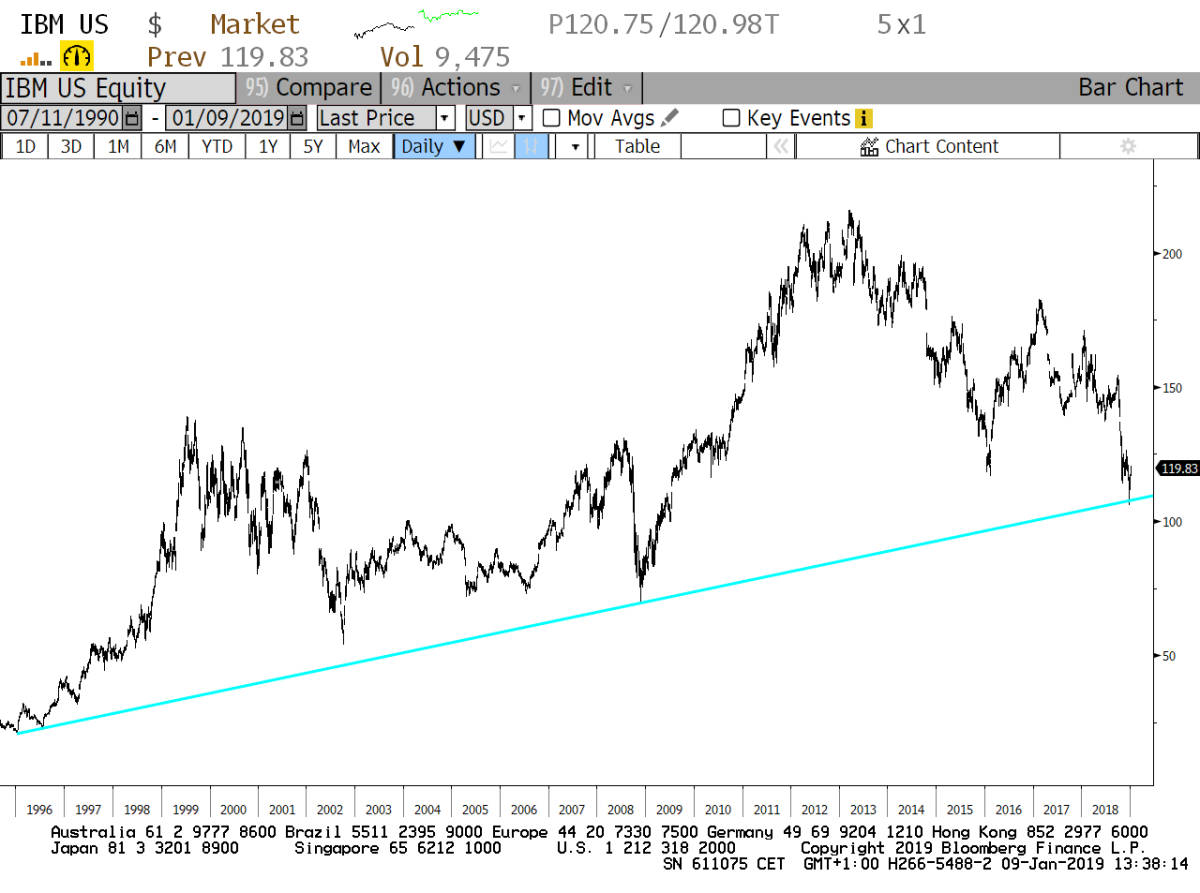
Task: Open the Daily periodicity dropdown
Action: click(433, 146)
